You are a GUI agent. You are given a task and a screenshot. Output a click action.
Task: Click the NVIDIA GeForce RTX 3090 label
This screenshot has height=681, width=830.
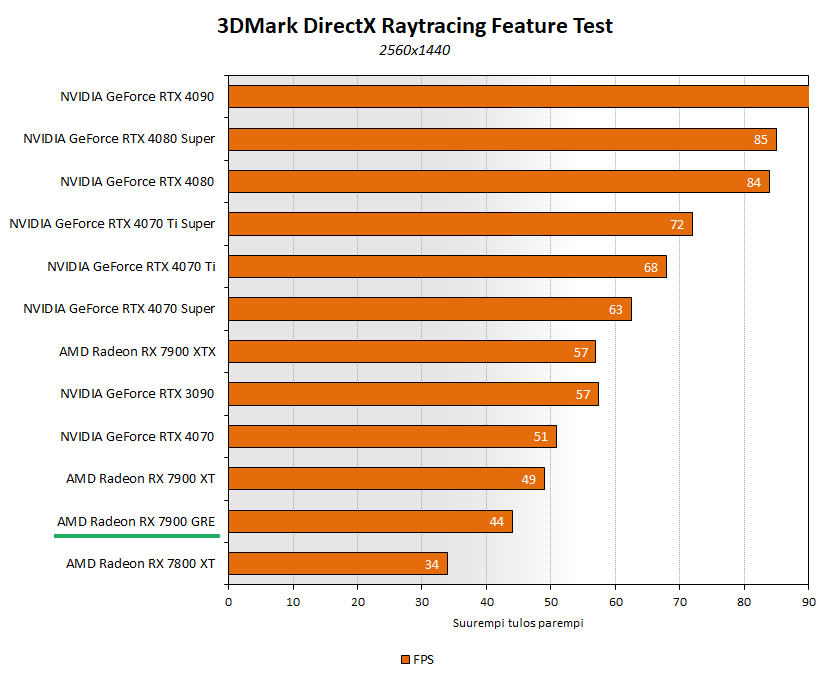[137, 394]
